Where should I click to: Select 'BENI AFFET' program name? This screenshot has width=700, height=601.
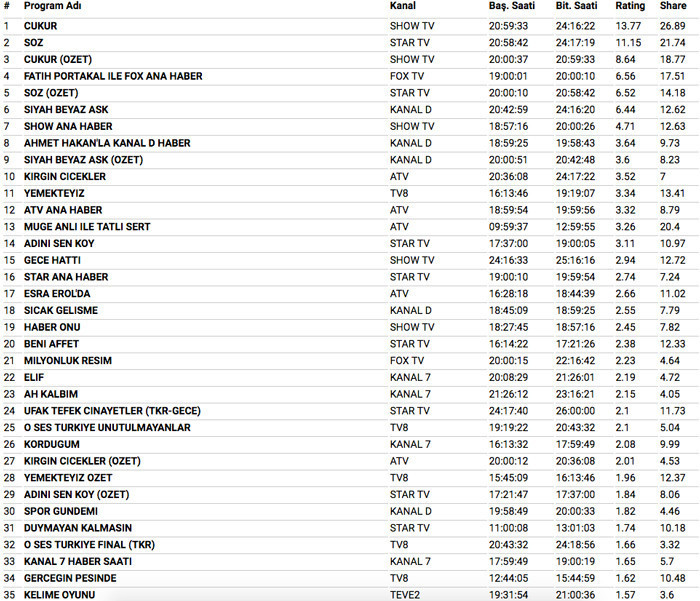(51, 344)
